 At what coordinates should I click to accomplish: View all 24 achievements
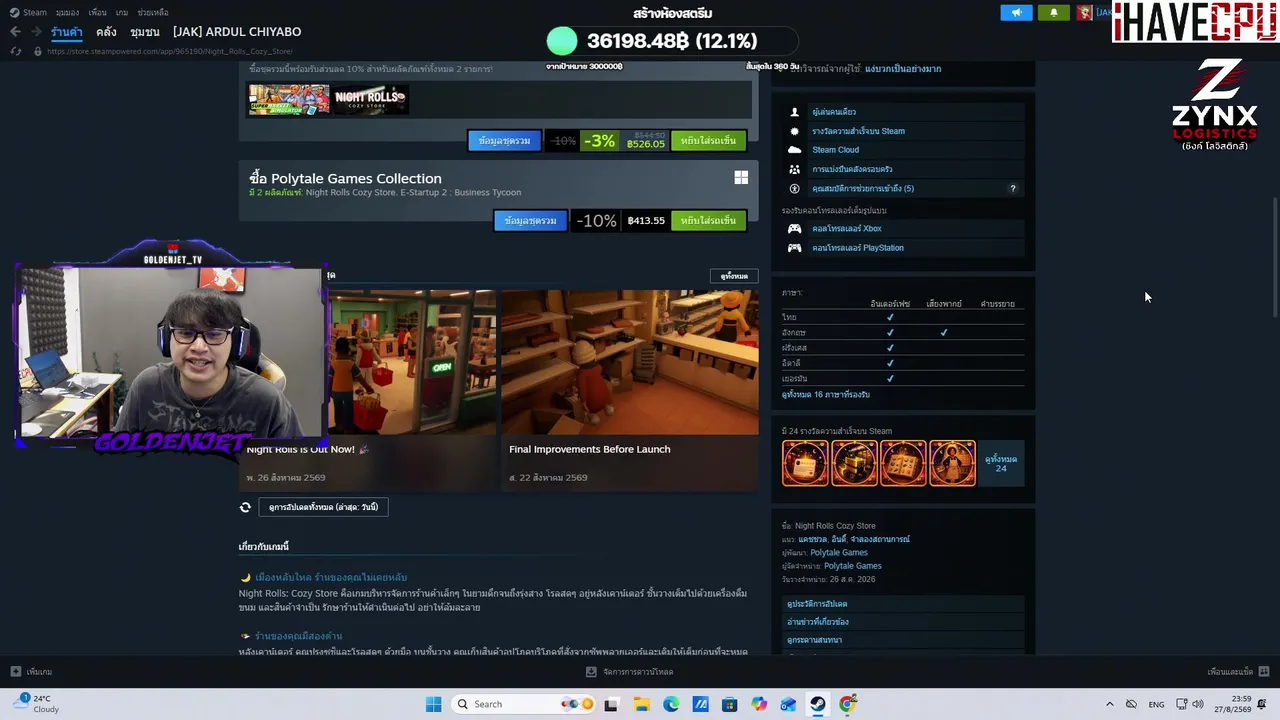[1001, 463]
